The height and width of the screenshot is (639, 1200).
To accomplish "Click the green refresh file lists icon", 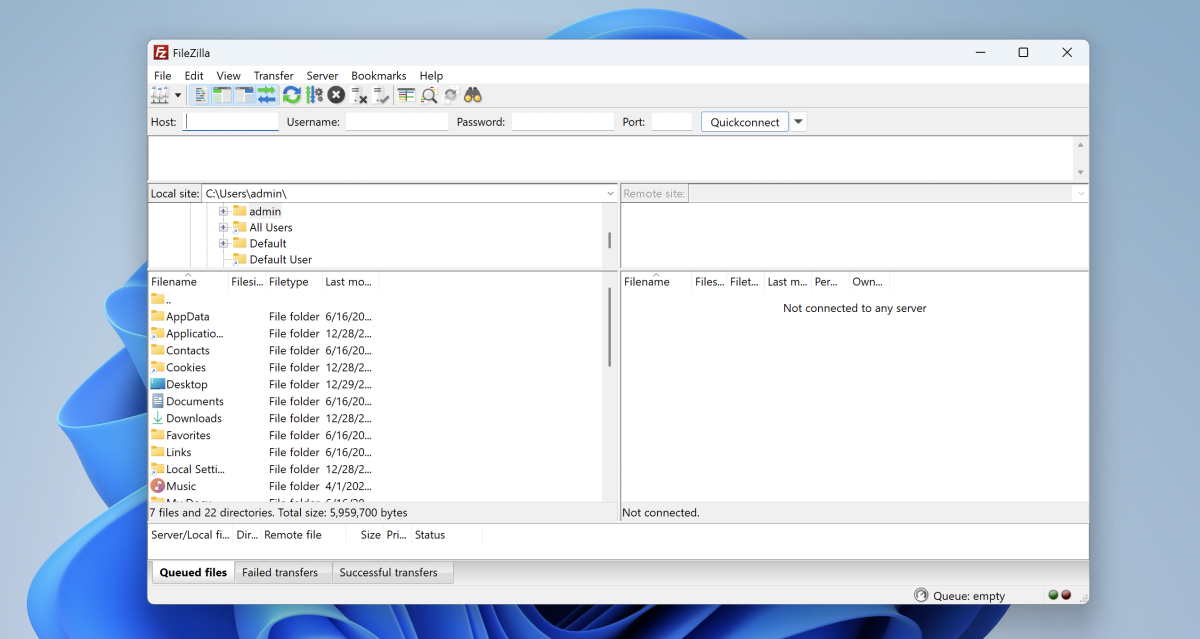I will click(x=291, y=95).
